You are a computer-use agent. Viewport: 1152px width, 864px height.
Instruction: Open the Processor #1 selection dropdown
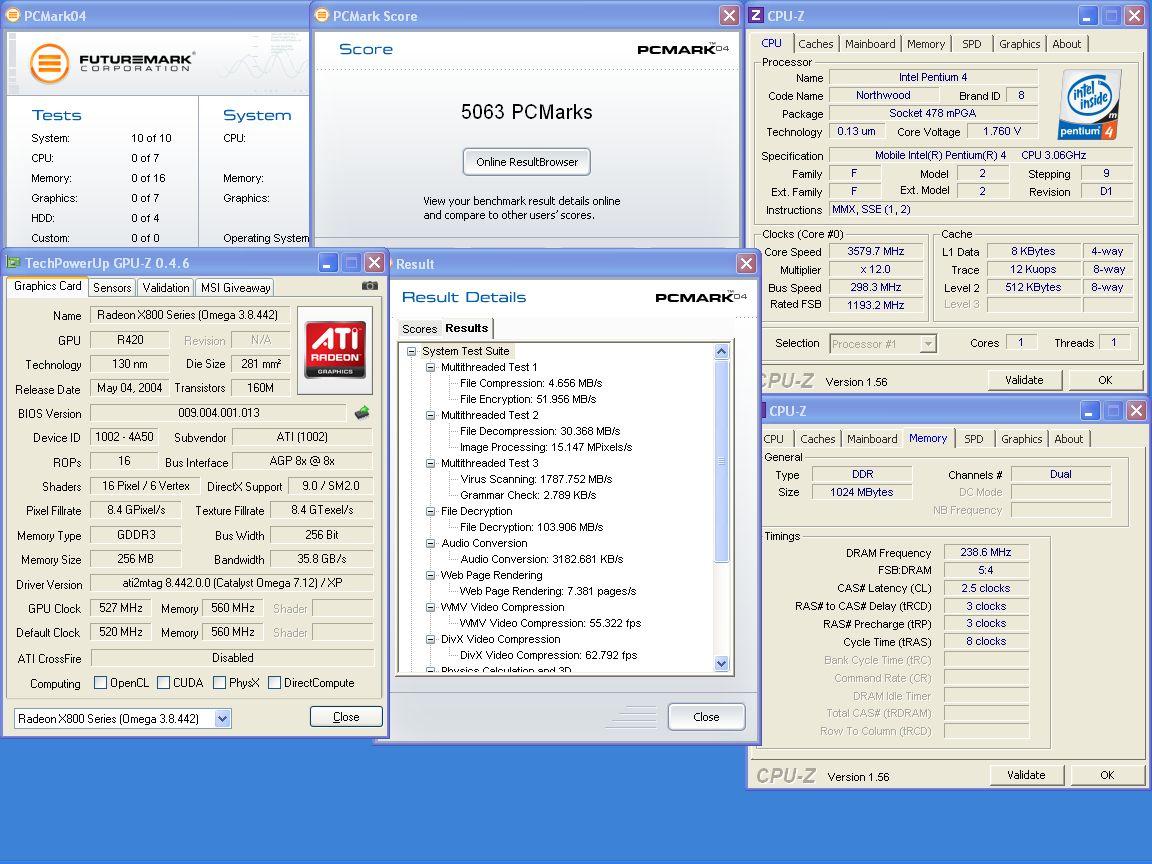coord(929,343)
